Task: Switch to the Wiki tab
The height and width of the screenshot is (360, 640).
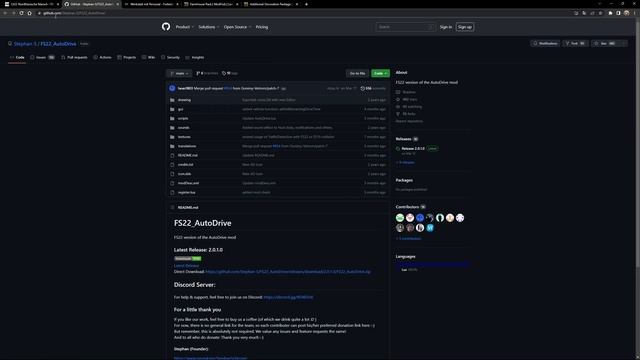Action: click(x=149, y=58)
